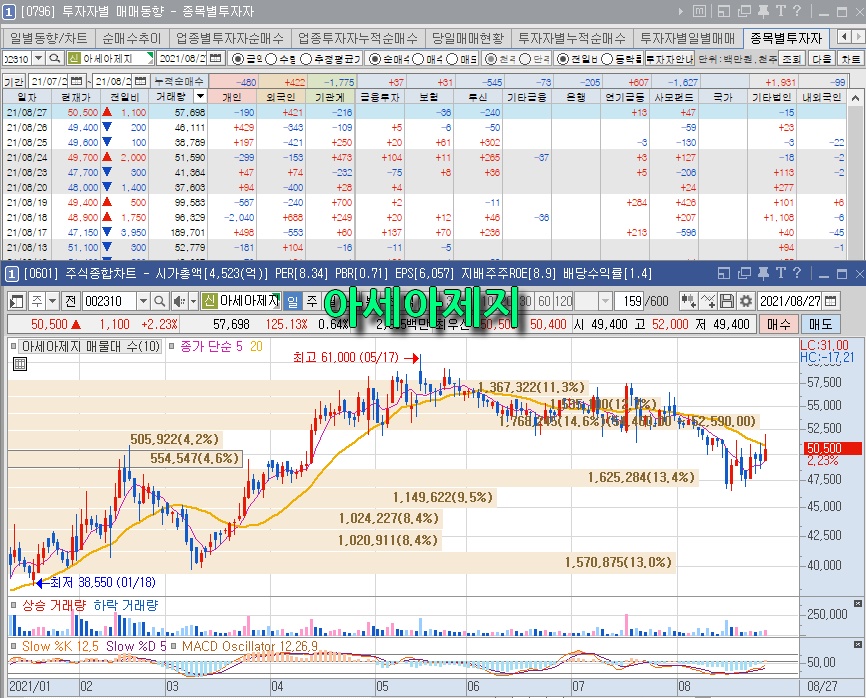Click the help question mark in the 0796 title bar
The width and height of the screenshot is (866, 698).
tap(797, 11)
